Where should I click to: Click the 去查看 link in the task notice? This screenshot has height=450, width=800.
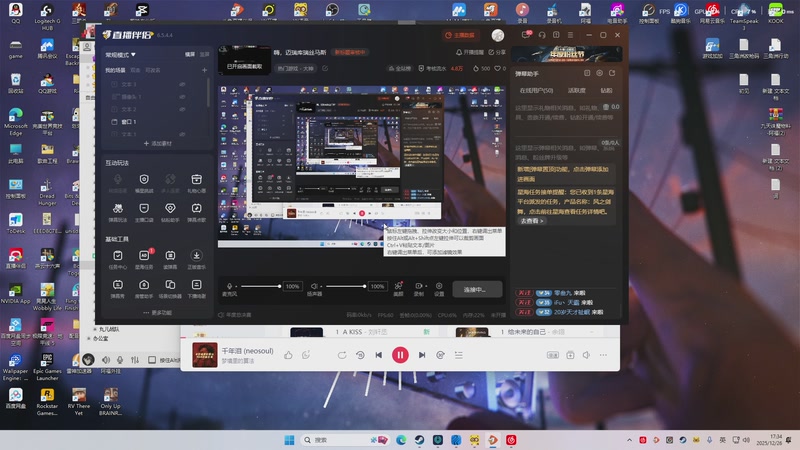532,221
